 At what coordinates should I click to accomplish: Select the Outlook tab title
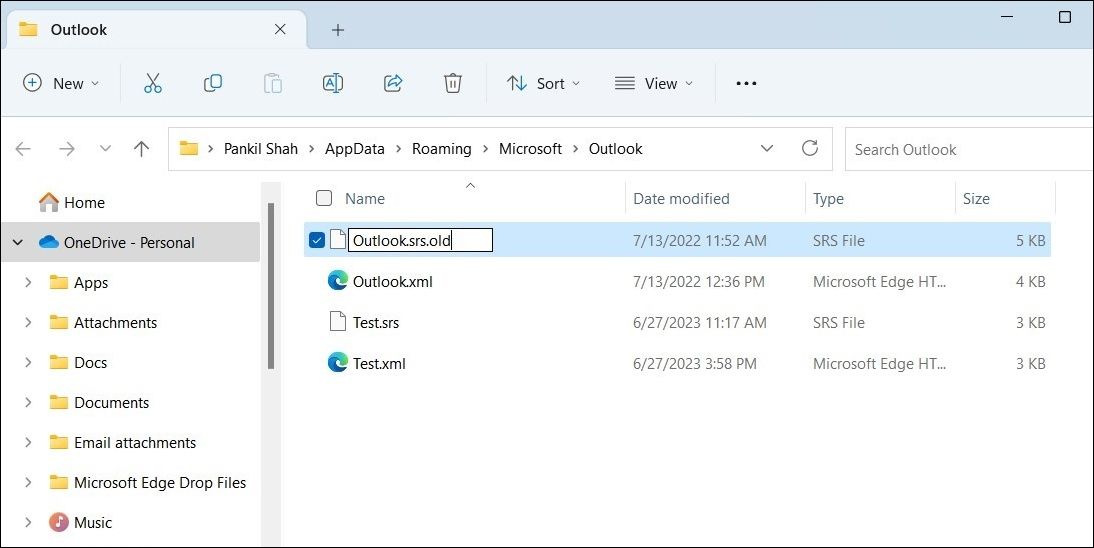[79, 29]
